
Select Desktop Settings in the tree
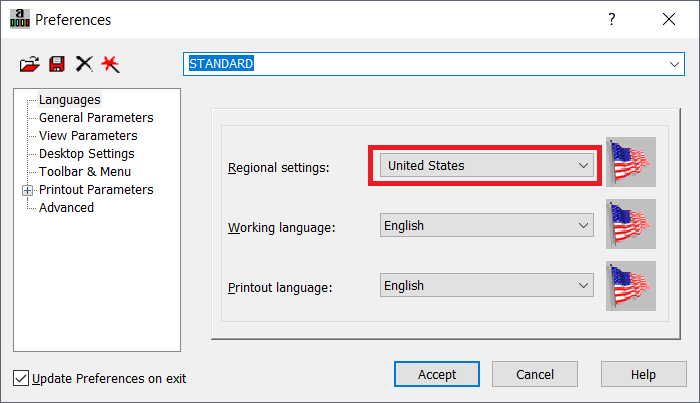87,154
